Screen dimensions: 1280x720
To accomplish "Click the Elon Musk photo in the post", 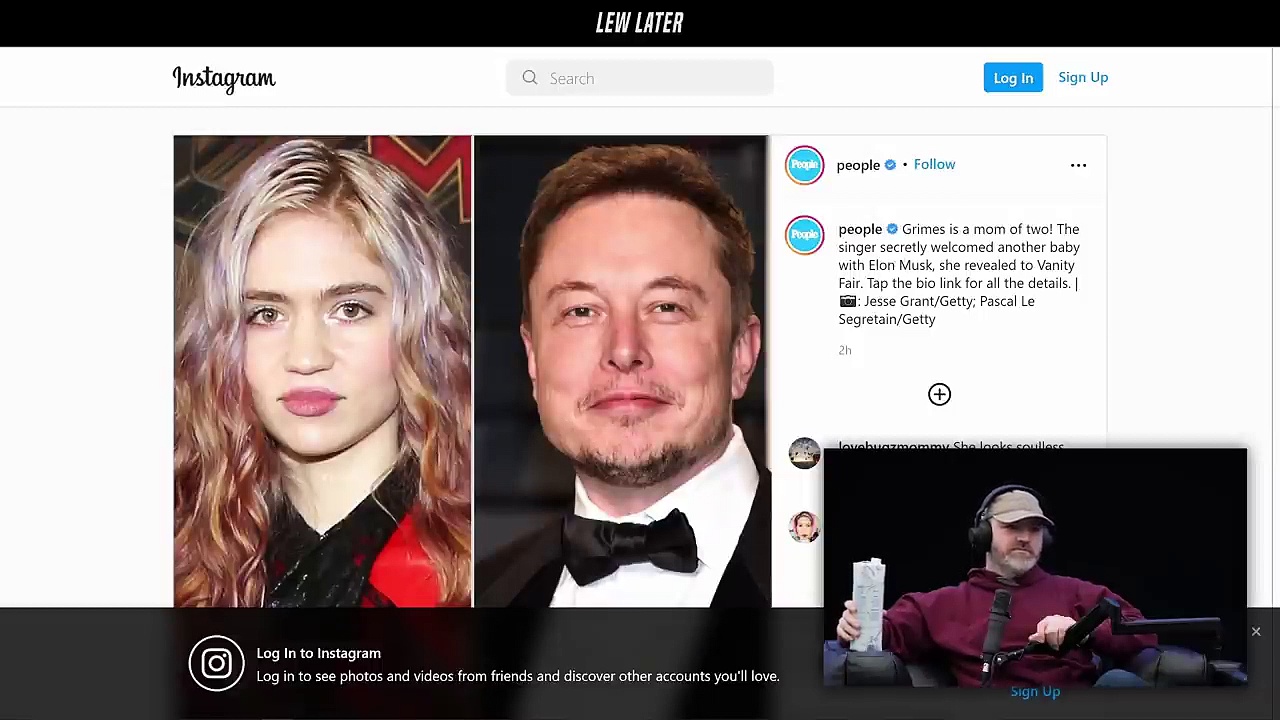I will click(x=621, y=371).
